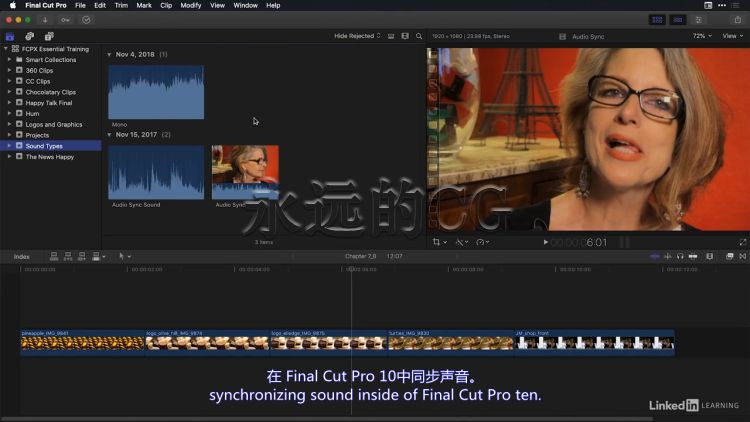Image resolution: width=750 pixels, height=422 pixels.
Task: Expand the 360 Clips event
Action: point(9,70)
